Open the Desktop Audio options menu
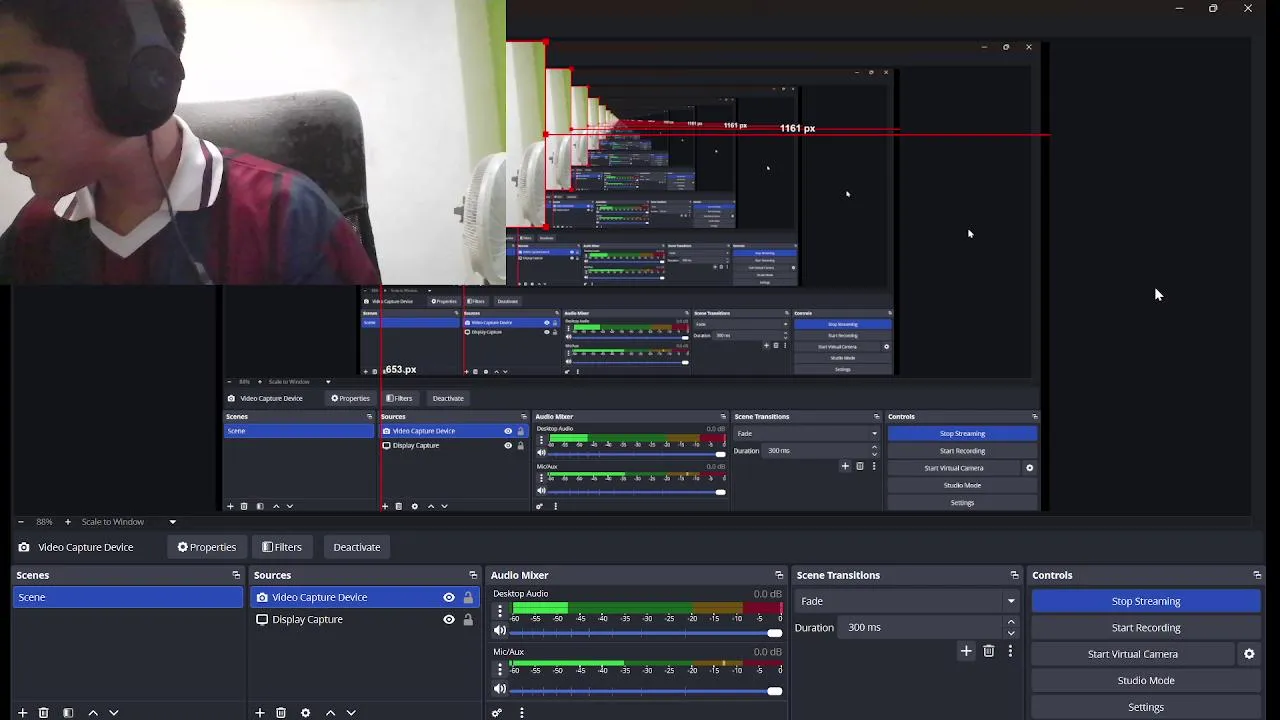This screenshot has height=720, width=1280. pyautogui.click(x=500, y=611)
